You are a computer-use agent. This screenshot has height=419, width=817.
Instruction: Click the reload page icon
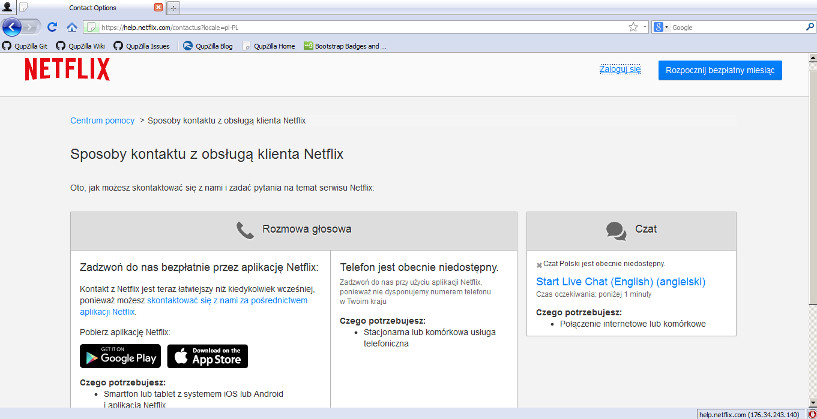[x=54, y=27]
